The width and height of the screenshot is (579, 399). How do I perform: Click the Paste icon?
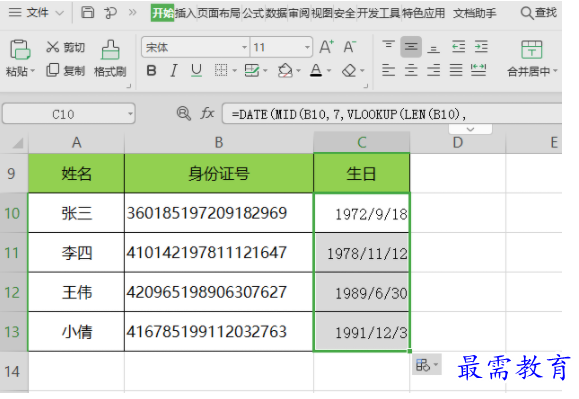click(x=20, y=49)
